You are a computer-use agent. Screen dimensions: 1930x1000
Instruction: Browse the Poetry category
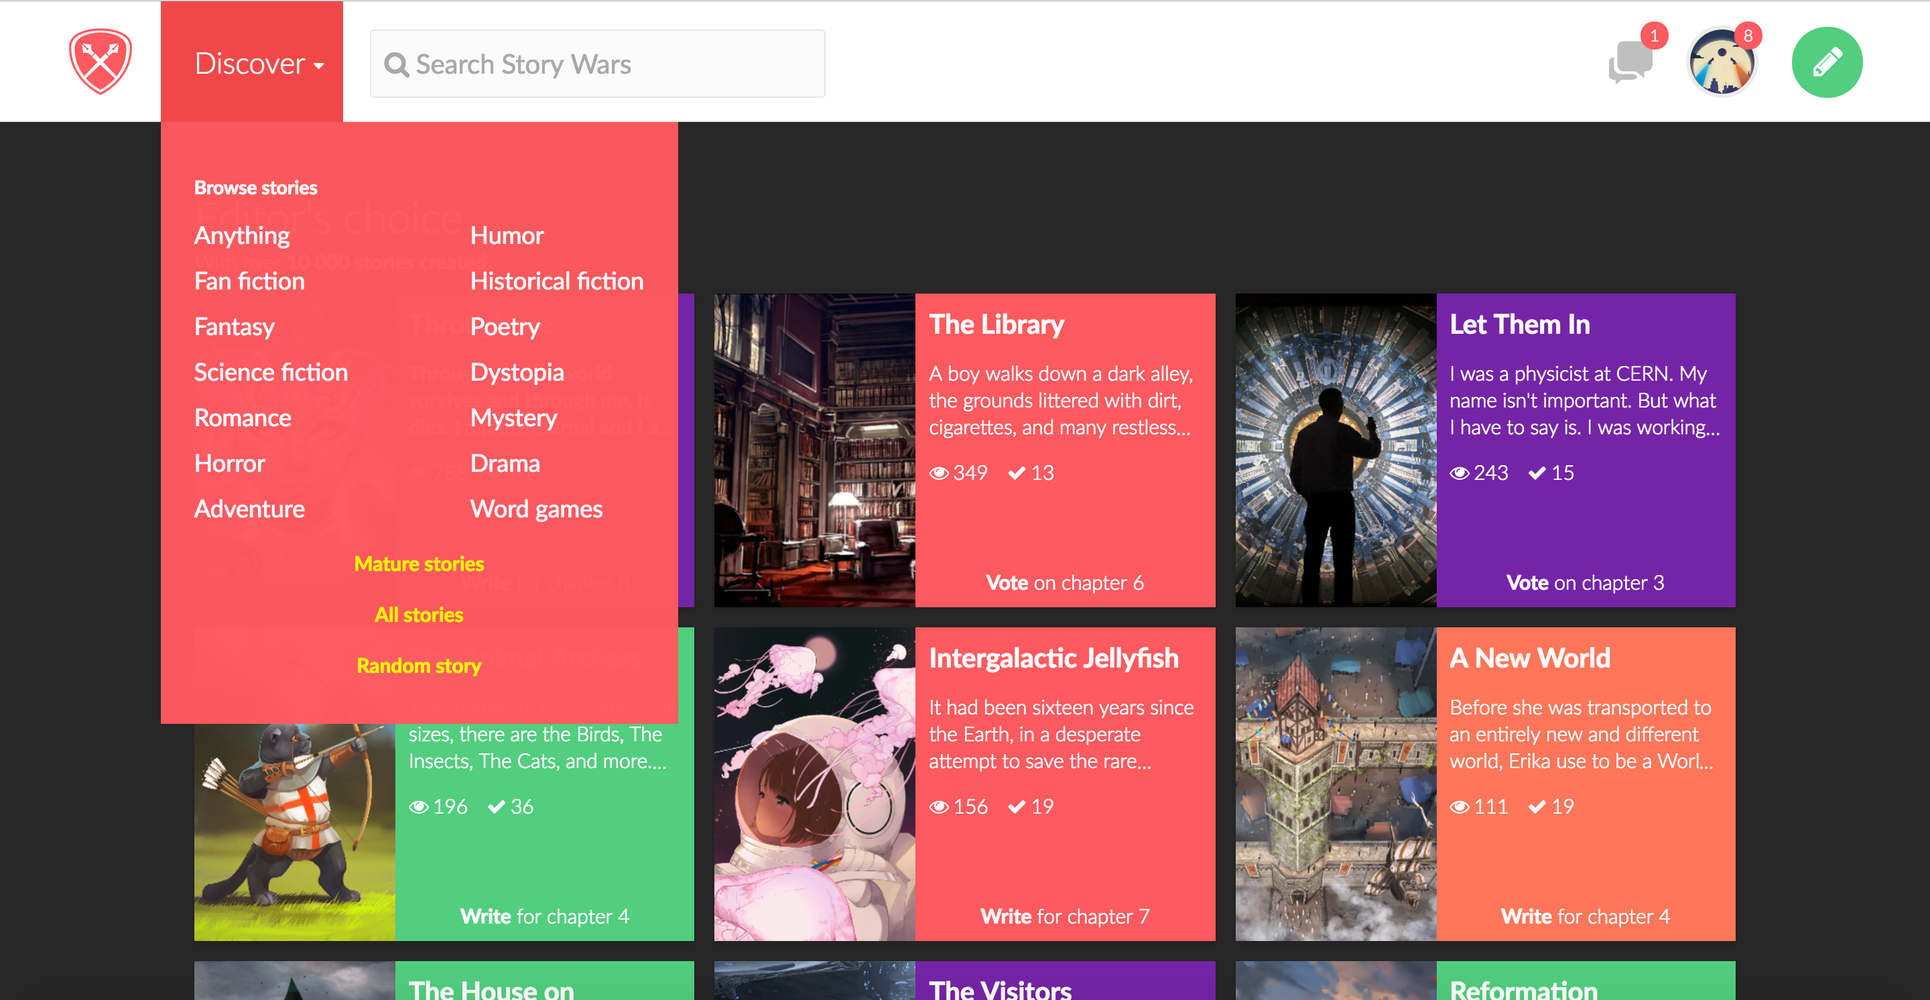pos(505,327)
